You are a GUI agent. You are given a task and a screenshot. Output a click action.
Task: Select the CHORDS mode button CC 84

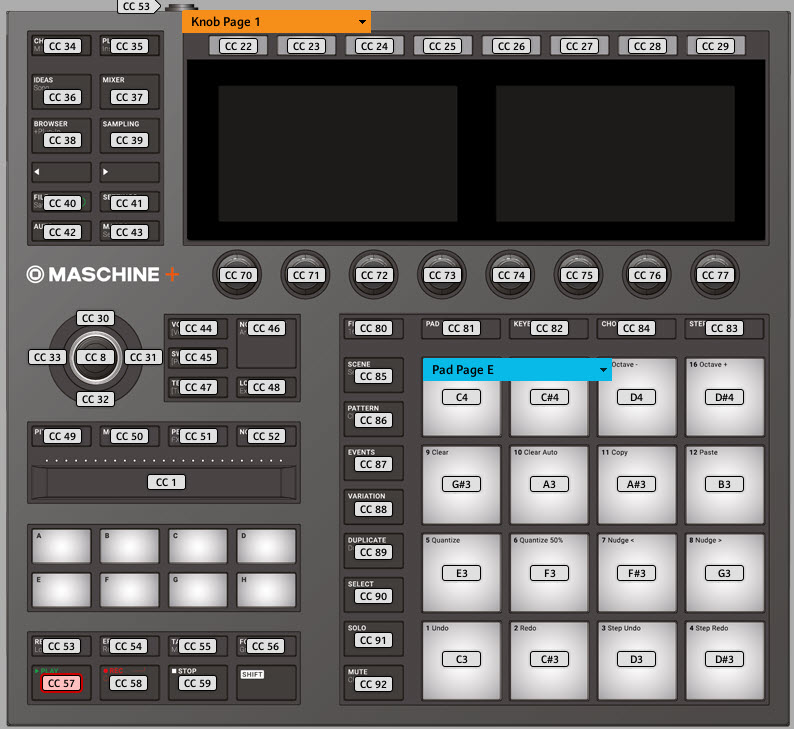[637, 329]
